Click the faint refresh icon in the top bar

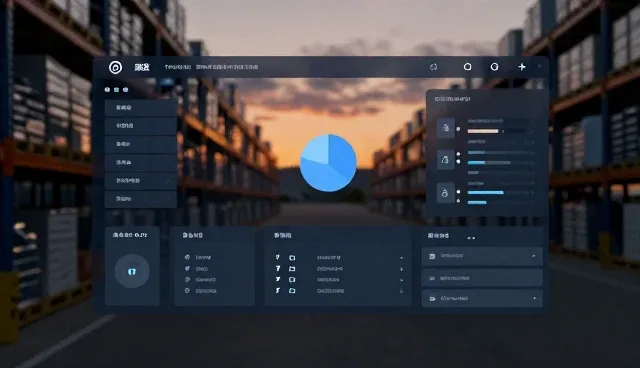click(x=433, y=67)
